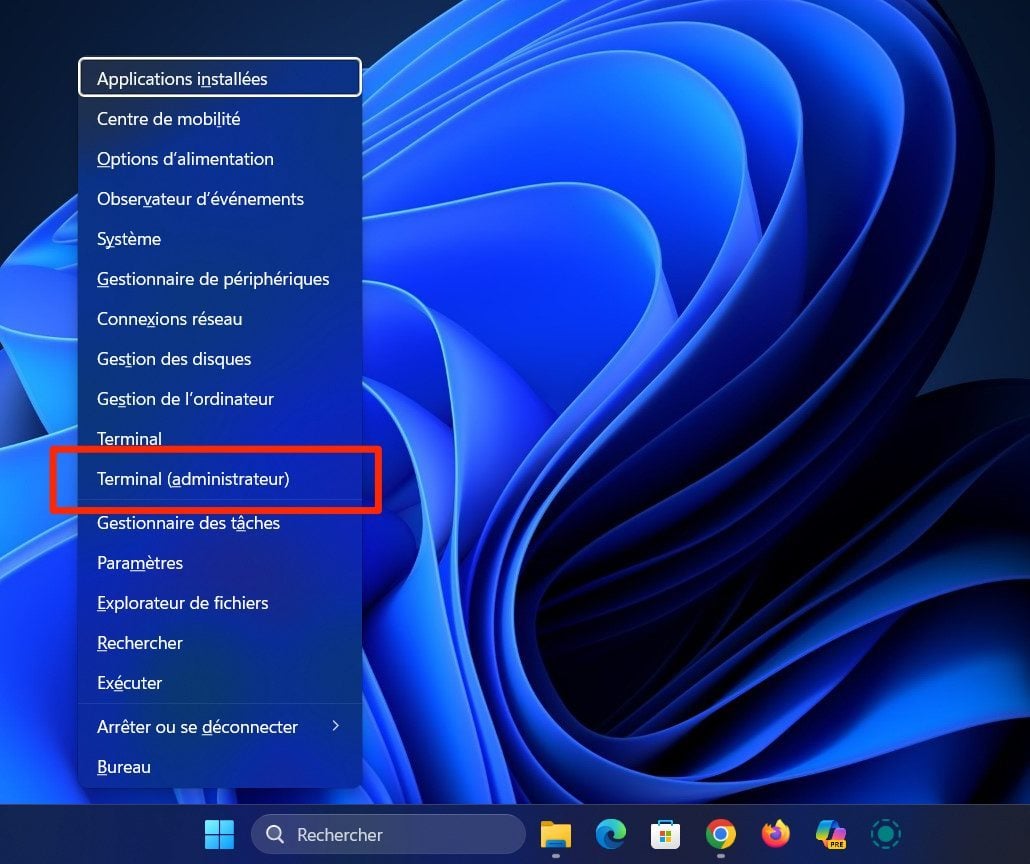Open Observateur d'événements
Viewport: 1030px width, 864px height.
[x=219, y=199]
